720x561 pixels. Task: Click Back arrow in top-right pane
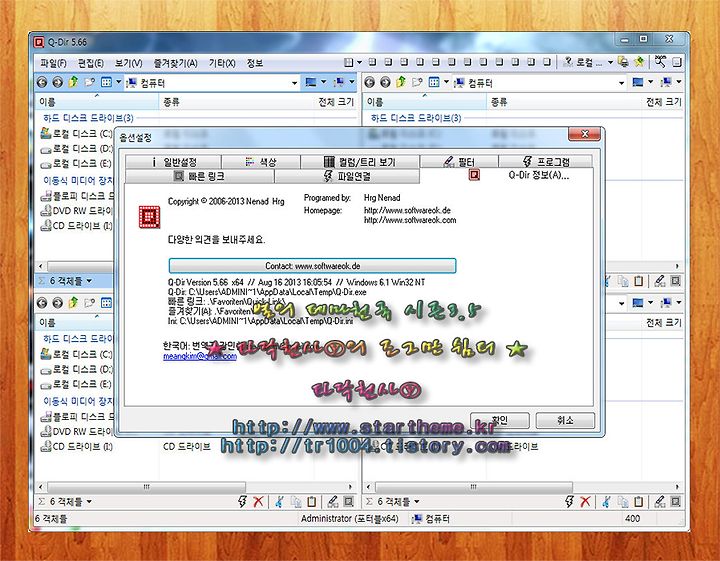tap(370, 82)
